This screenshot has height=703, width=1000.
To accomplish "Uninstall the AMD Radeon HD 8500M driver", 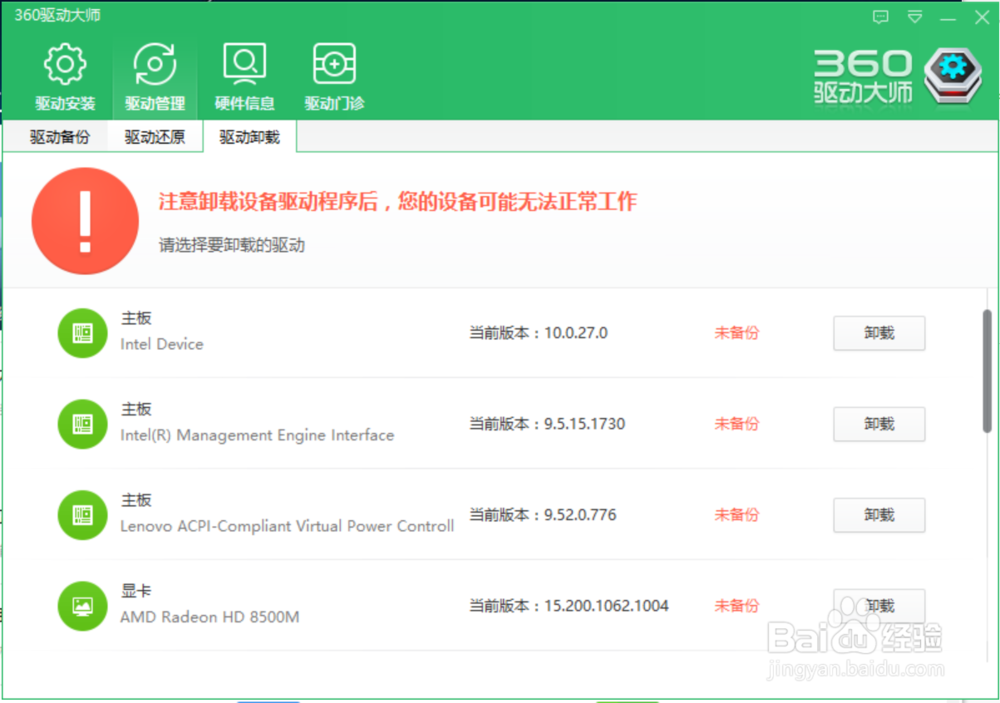I will tap(878, 606).
